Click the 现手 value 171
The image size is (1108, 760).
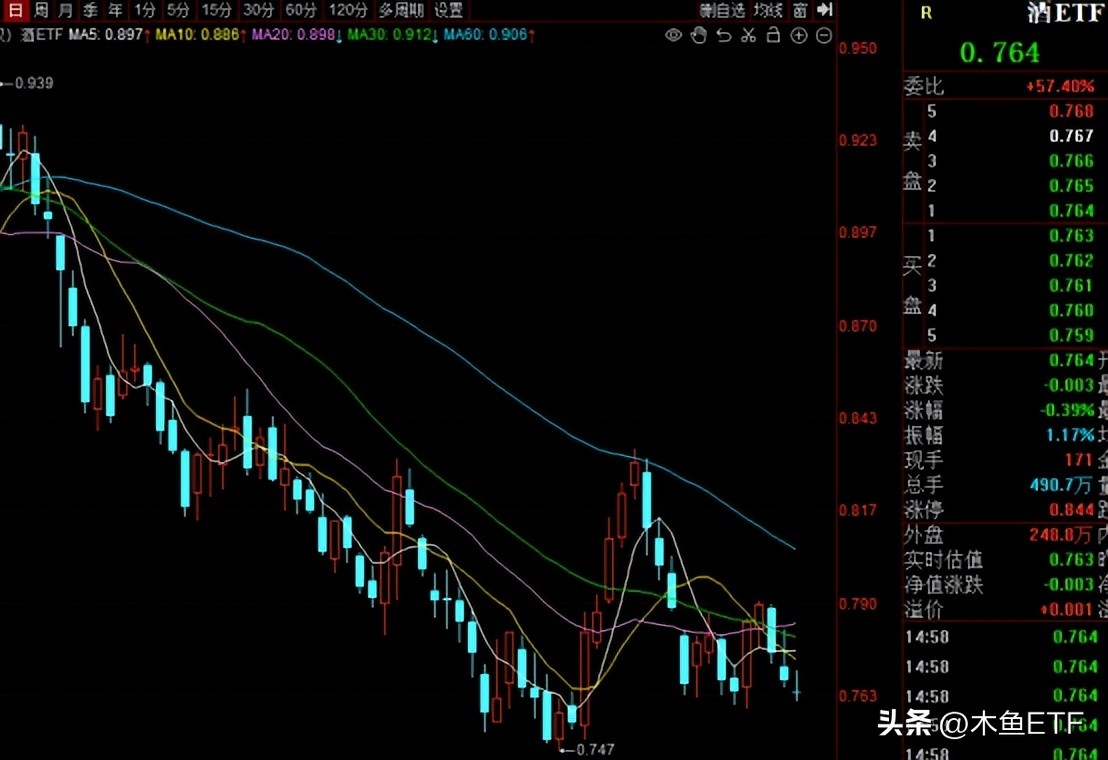[x=1079, y=460]
